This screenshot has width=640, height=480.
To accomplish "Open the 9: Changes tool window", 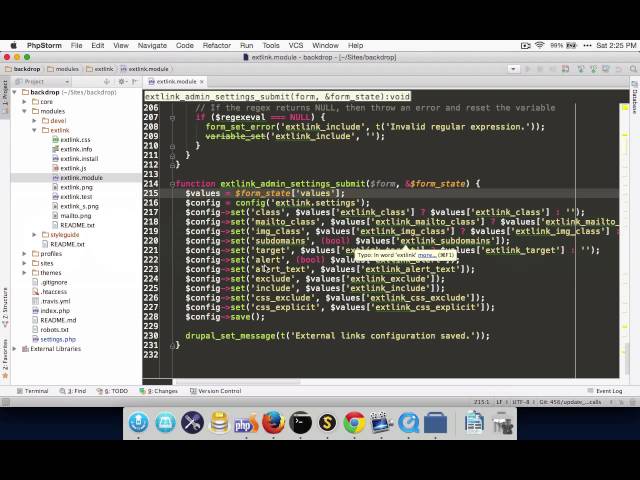I will 158,391.
